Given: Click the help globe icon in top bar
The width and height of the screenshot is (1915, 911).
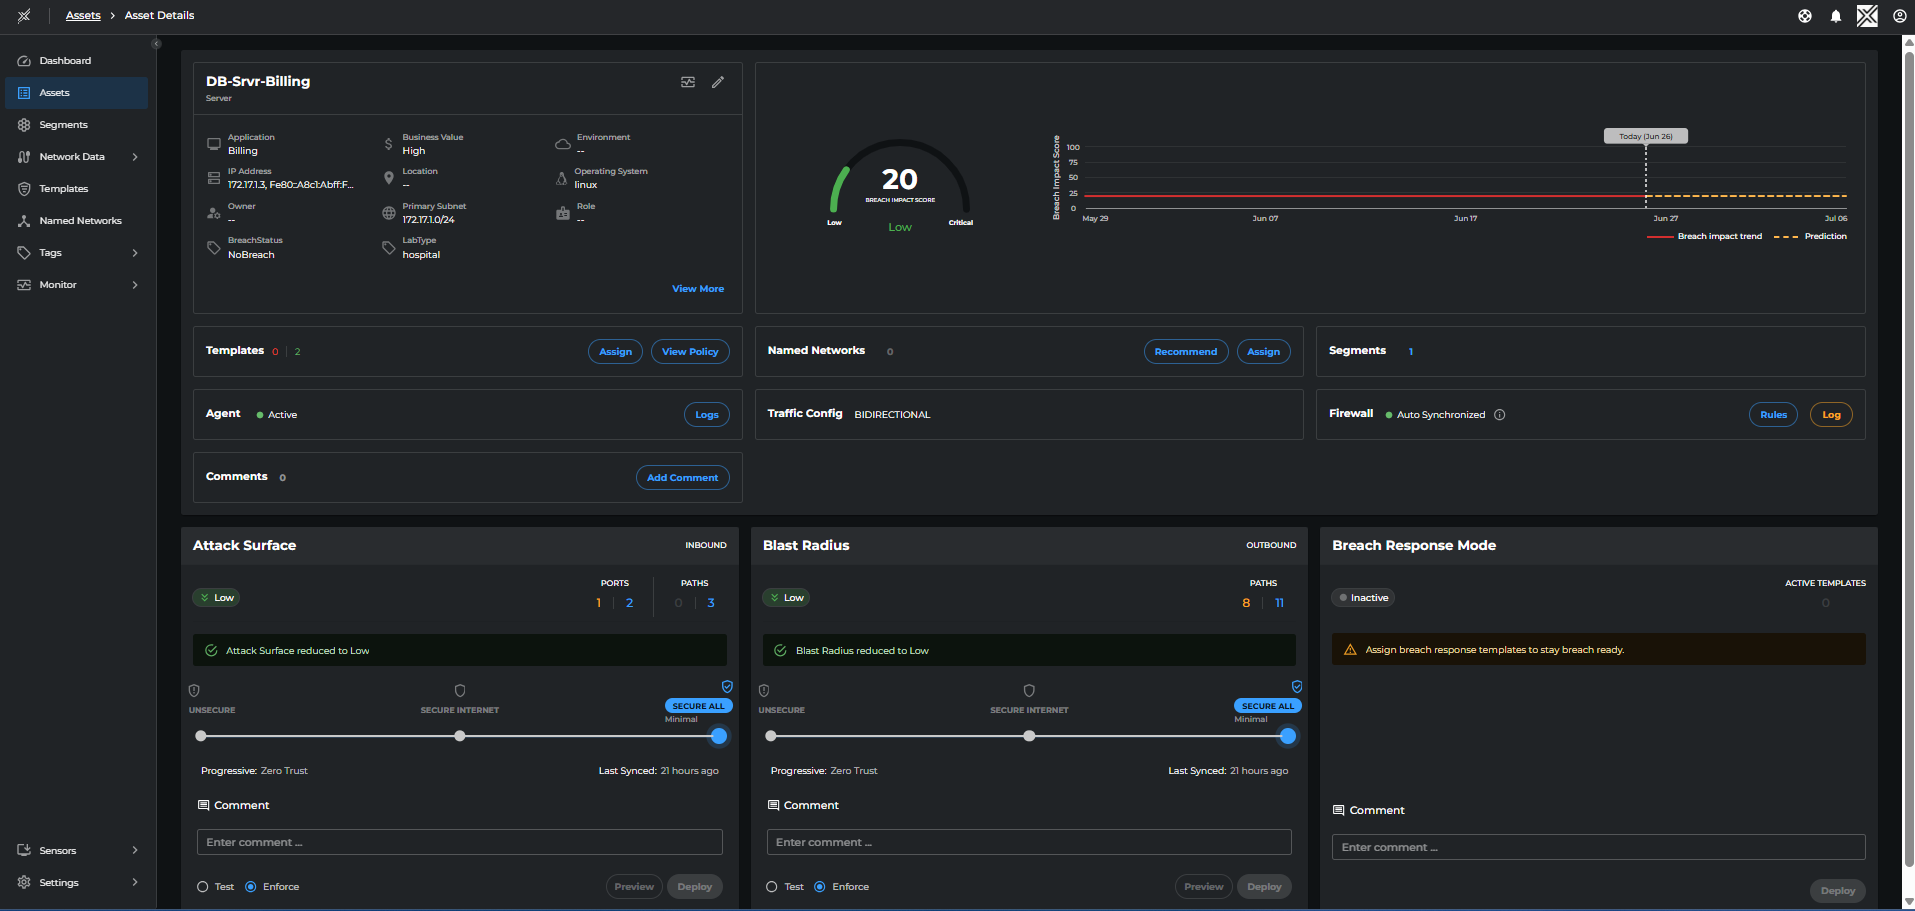Looking at the screenshot, I should [1805, 16].
